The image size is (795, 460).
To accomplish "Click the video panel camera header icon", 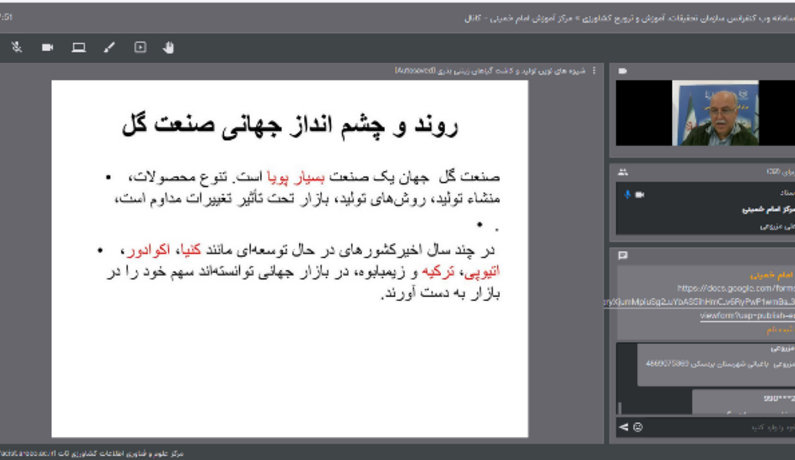I will 623,71.
